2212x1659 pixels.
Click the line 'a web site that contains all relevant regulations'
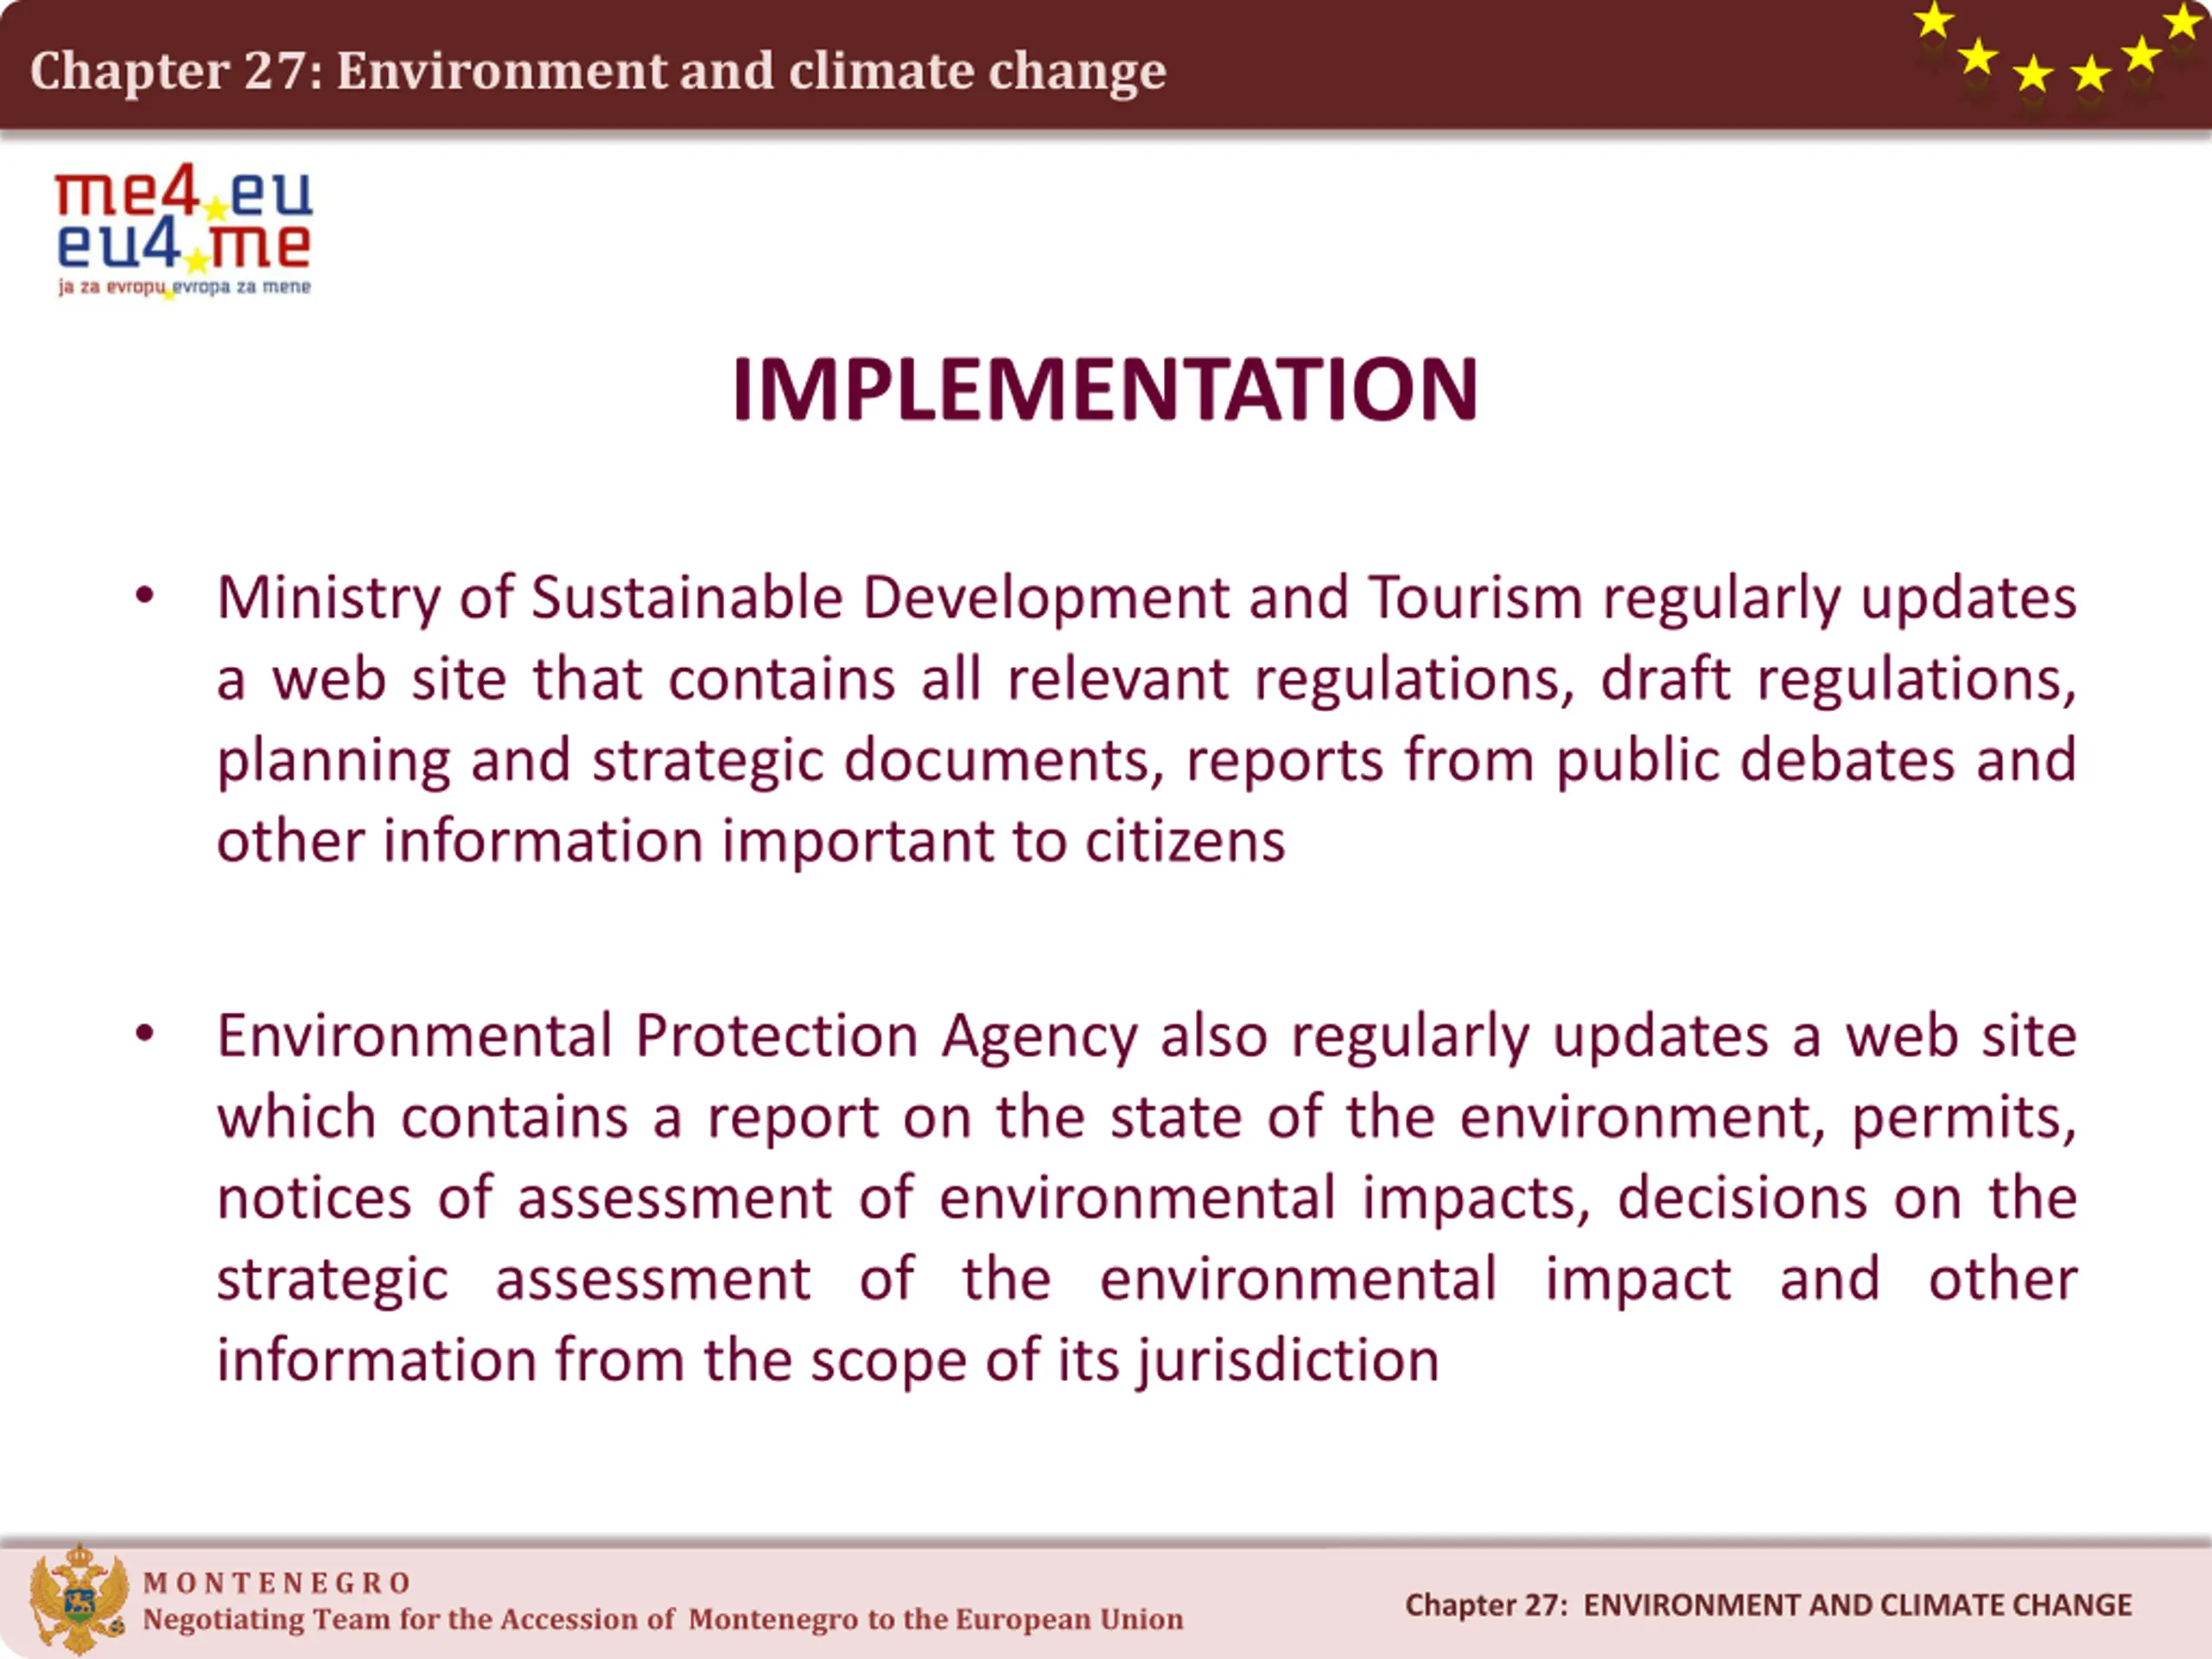(1147, 679)
